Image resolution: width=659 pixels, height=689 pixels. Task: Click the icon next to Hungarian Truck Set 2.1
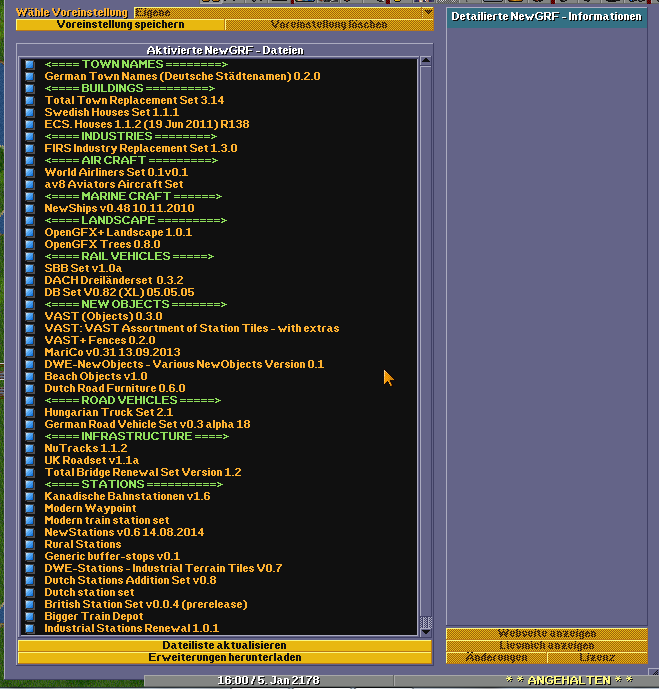(x=30, y=412)
